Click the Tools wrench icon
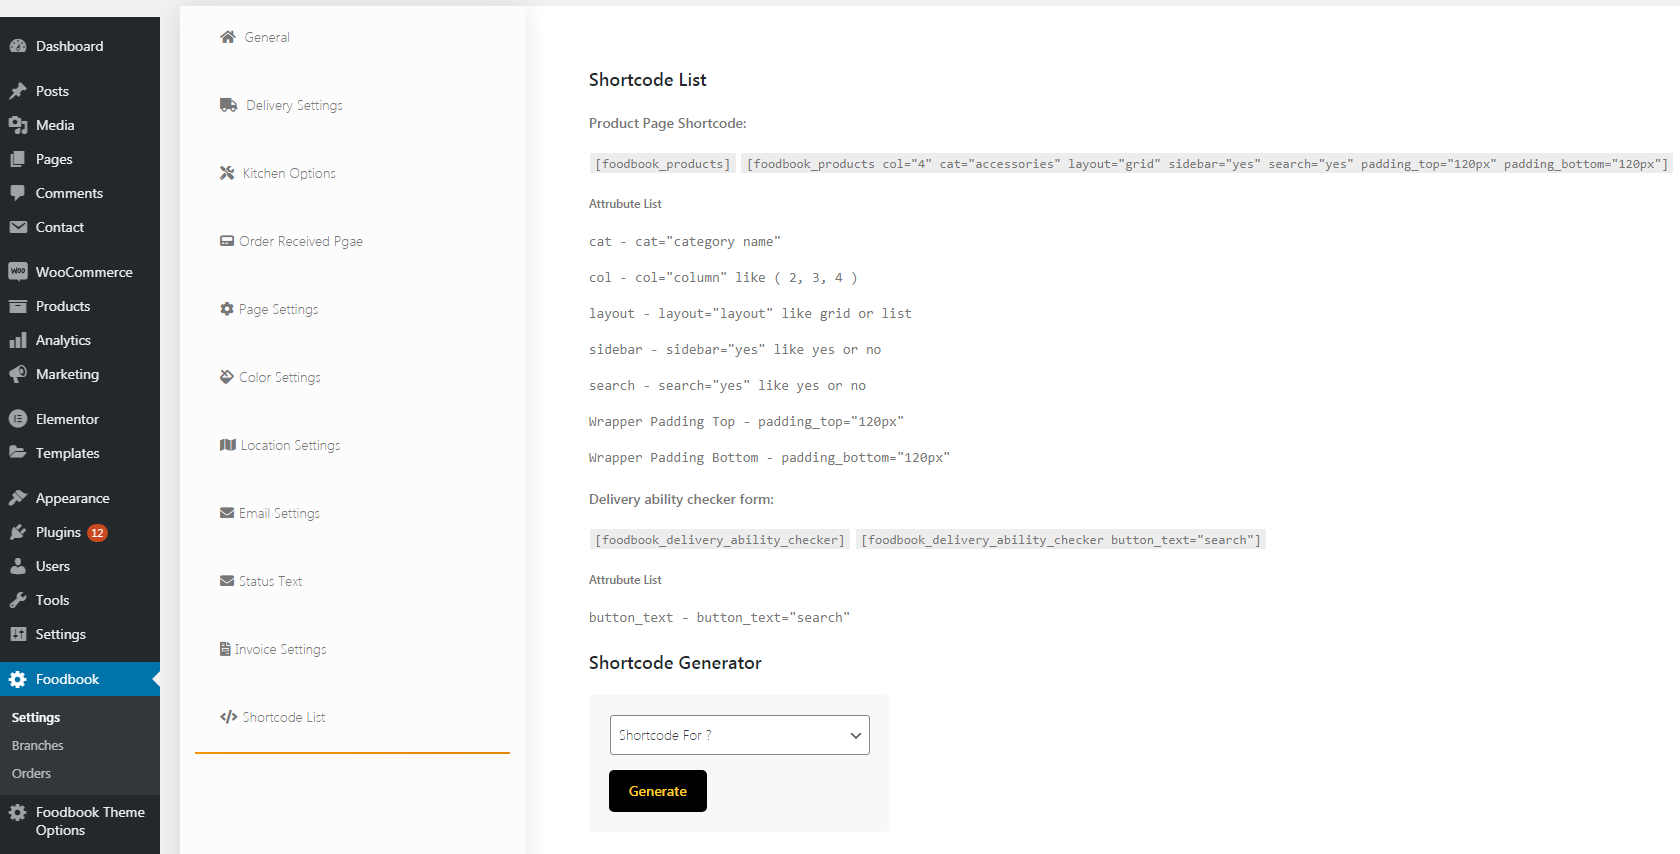 tap(18, 600)
